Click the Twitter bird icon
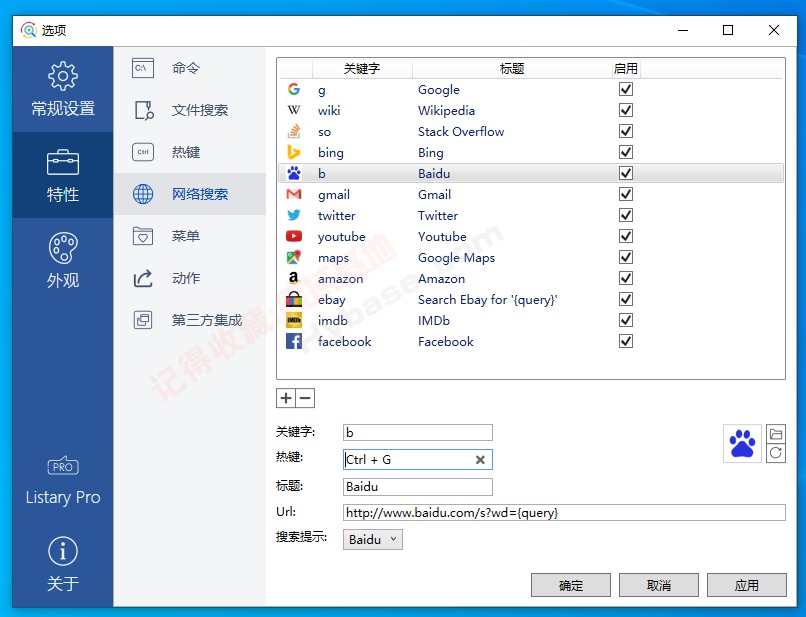The width and height of the screenshot is (806, 617). [x=294, y=215]
